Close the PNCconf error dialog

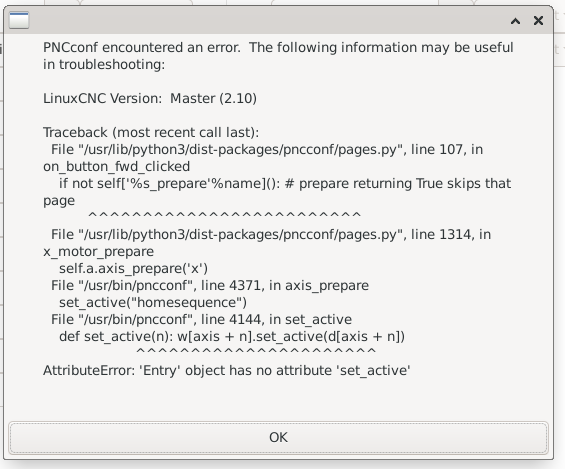coord(538,21)
